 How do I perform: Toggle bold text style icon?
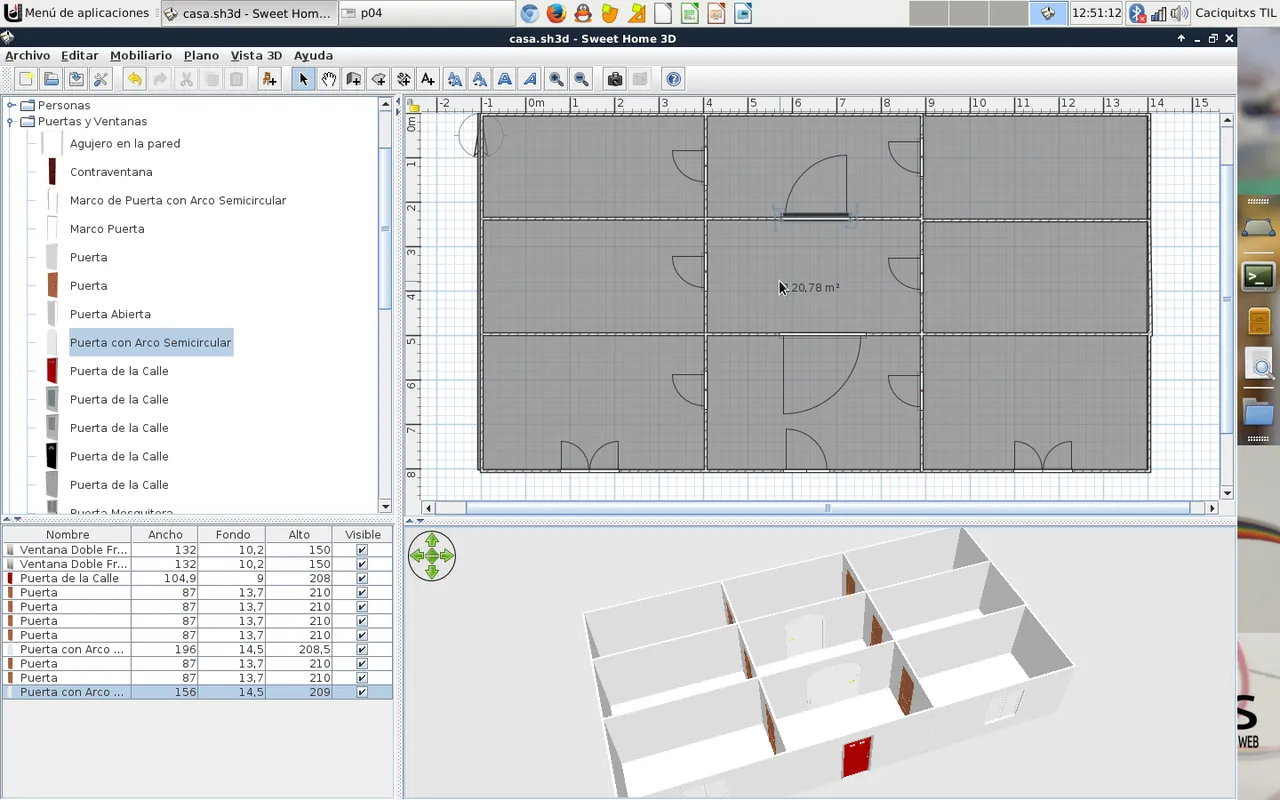pos(505,79)
